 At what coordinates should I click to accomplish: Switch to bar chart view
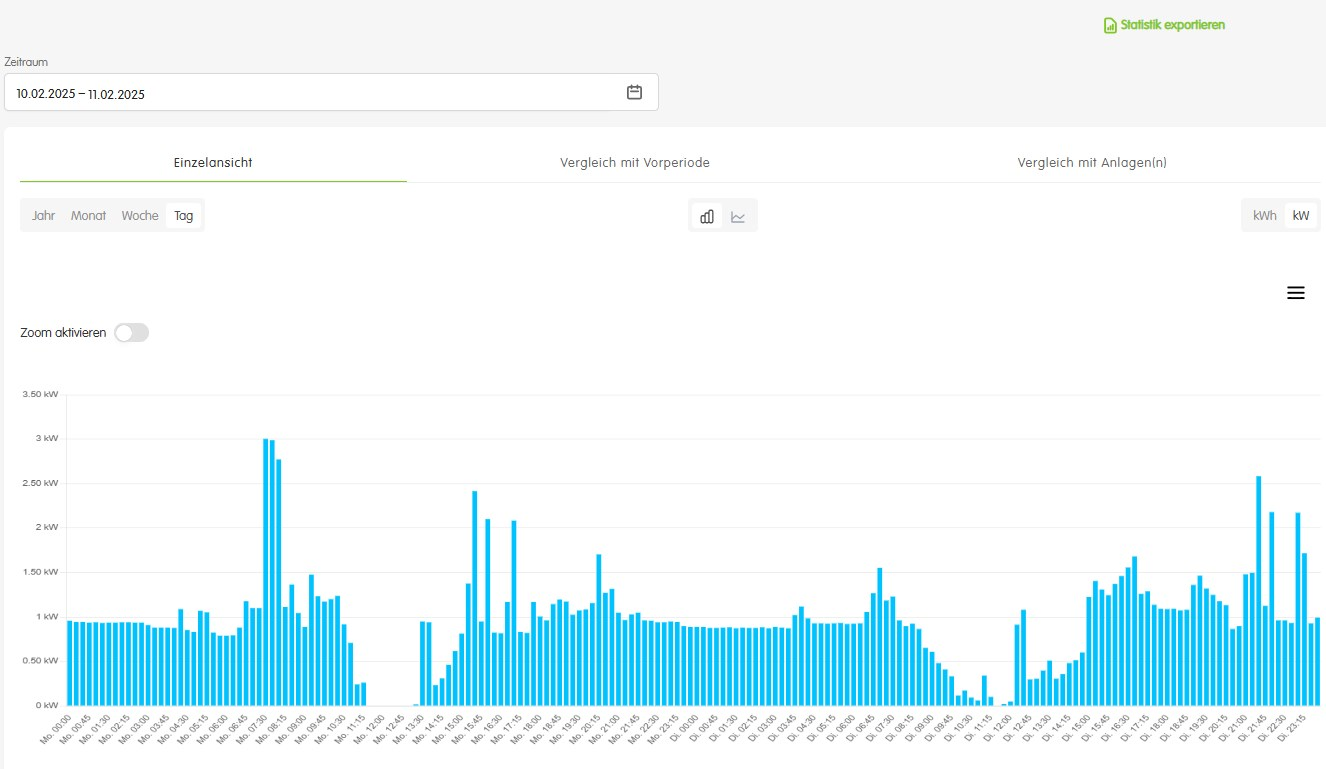pyautogui.click(x=707, y=216)
